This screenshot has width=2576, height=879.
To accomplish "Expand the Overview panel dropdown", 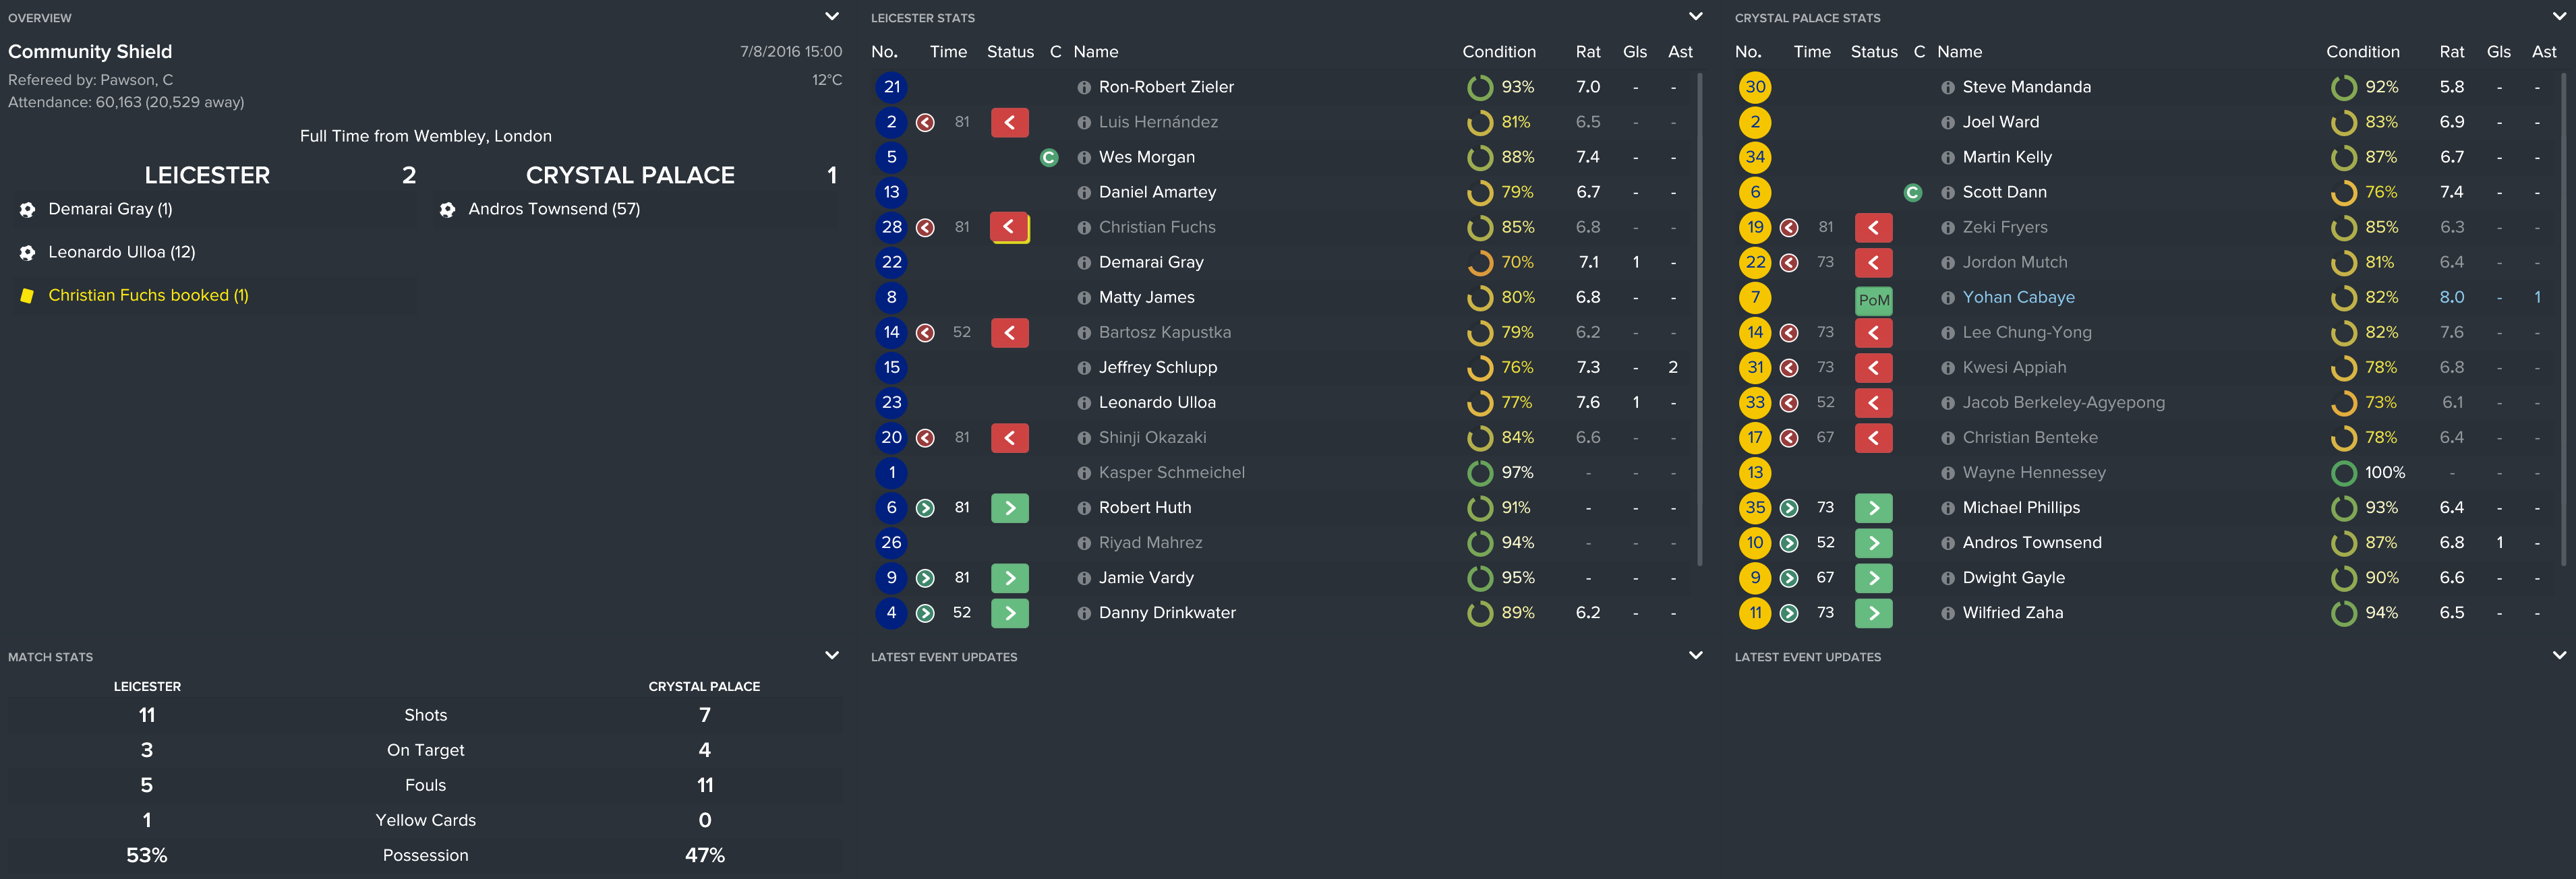I will click(x=831, y=17).
